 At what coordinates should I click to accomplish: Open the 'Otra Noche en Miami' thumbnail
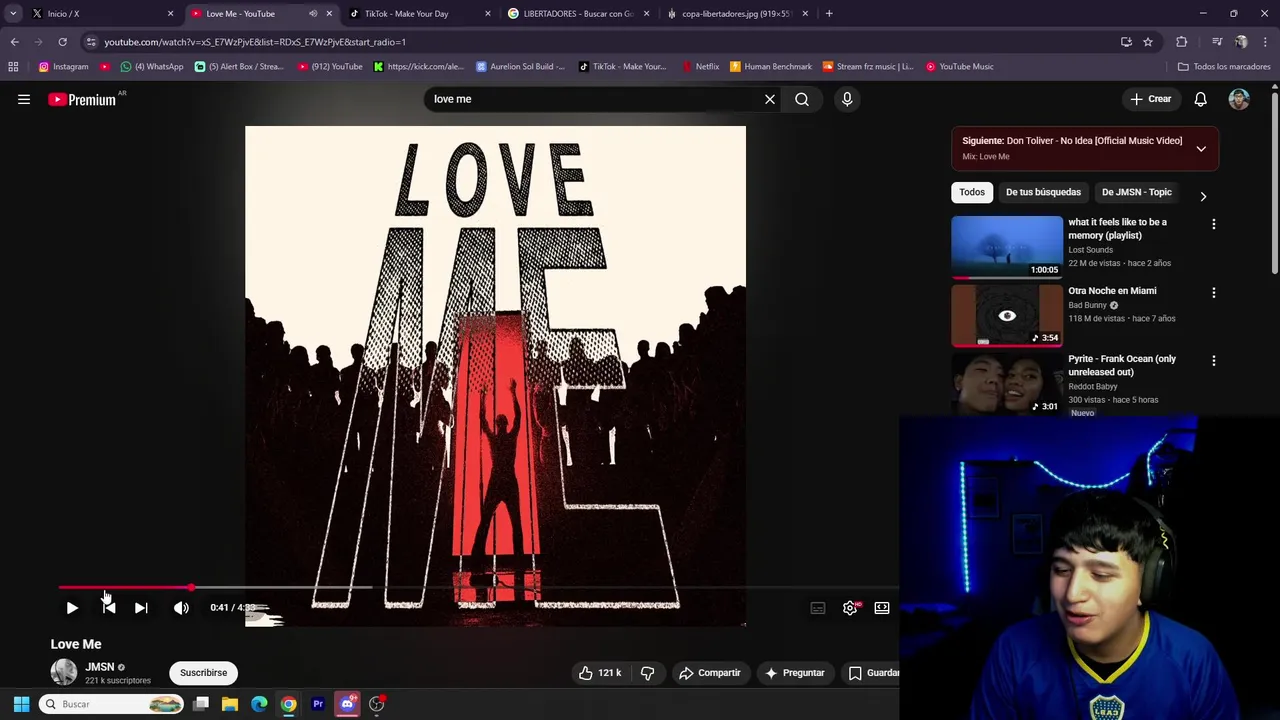[1007, 316]
